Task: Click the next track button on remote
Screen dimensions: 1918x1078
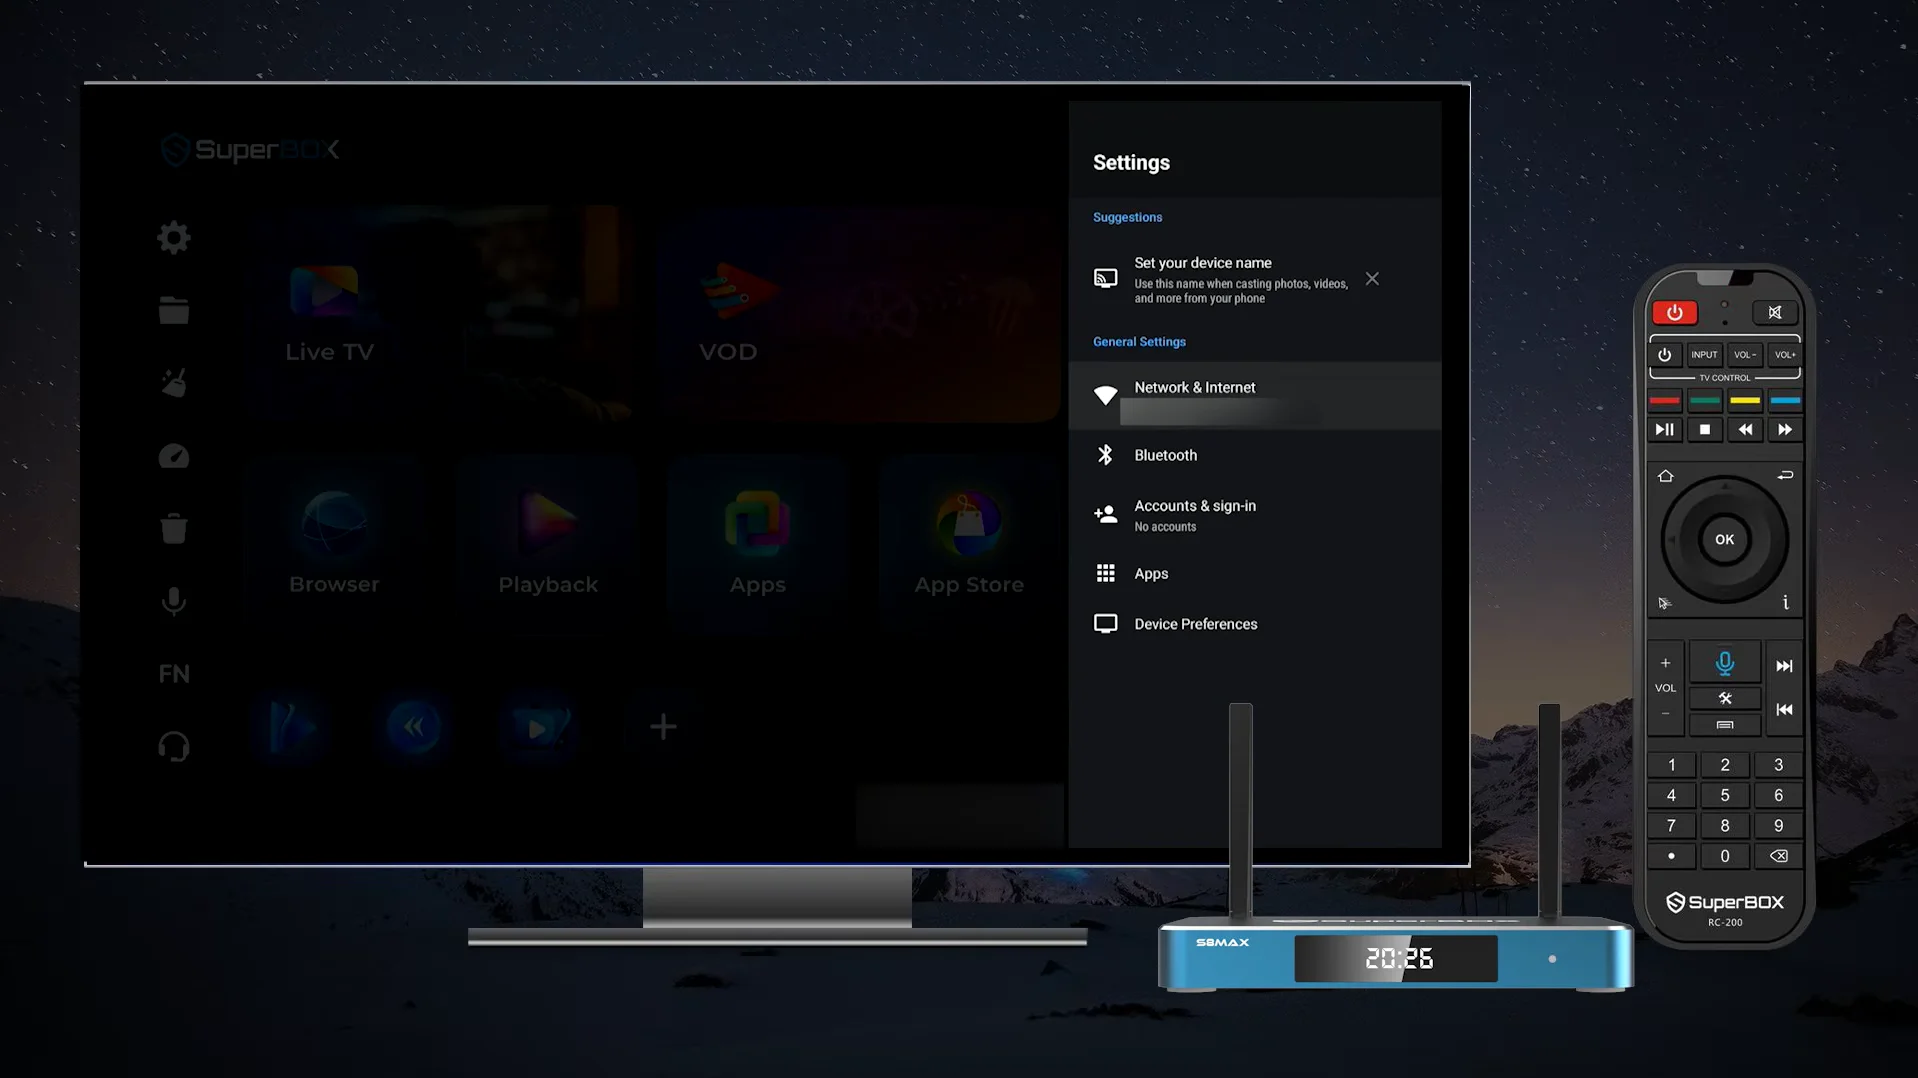Action: (x=1784, y=666)
